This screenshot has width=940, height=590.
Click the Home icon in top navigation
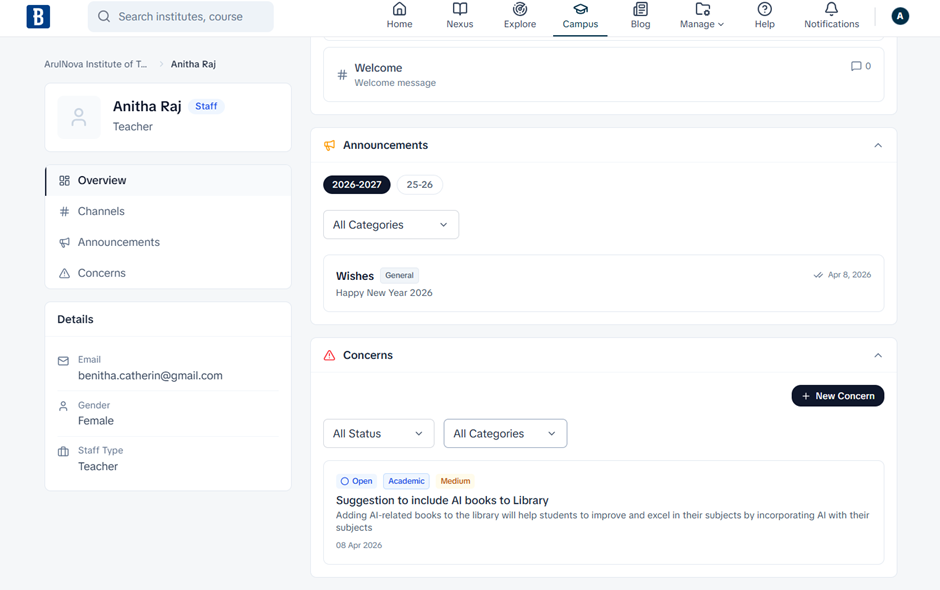(x=399, y=10)
